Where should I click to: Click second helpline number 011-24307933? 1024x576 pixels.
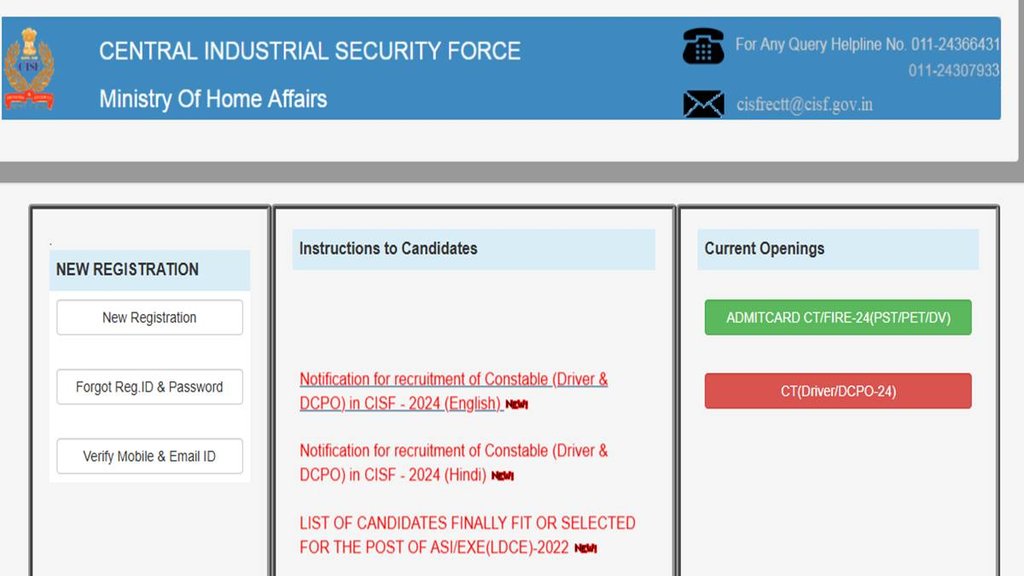point(953,71)
